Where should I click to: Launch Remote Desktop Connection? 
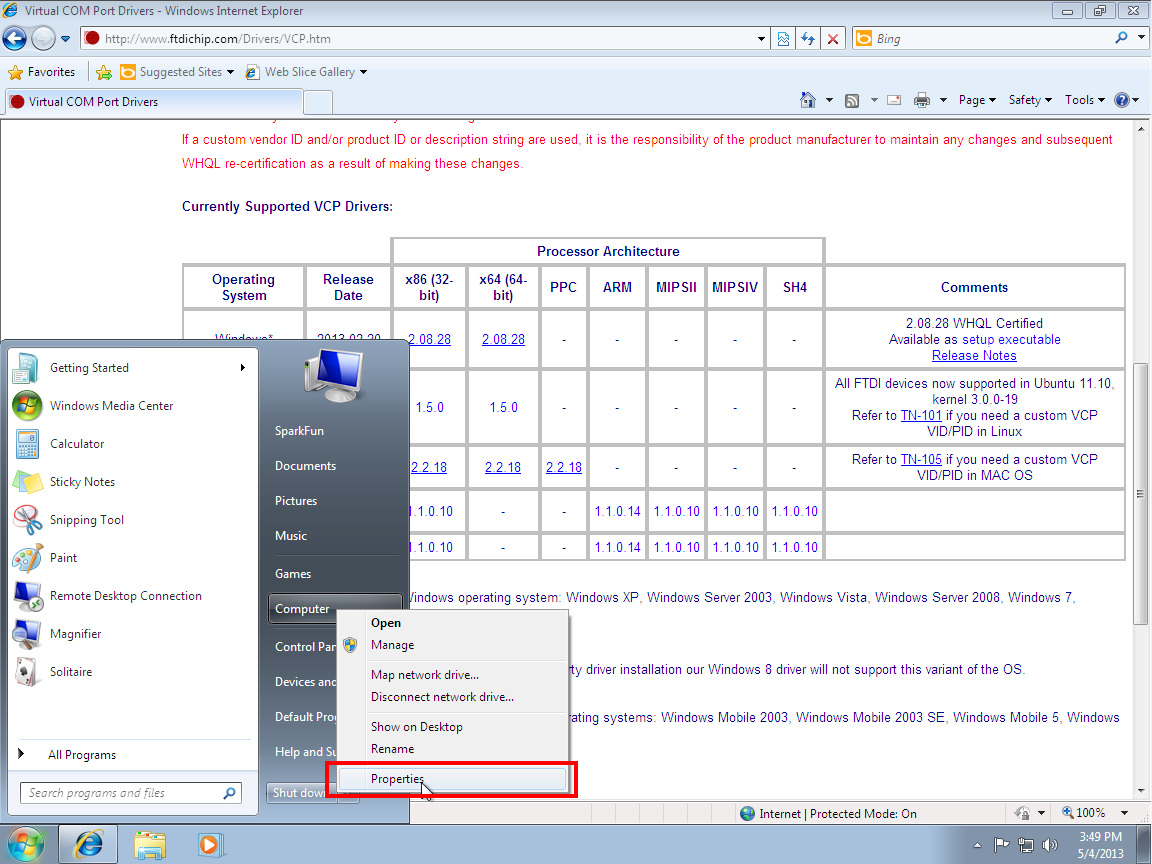coord(131,596)
